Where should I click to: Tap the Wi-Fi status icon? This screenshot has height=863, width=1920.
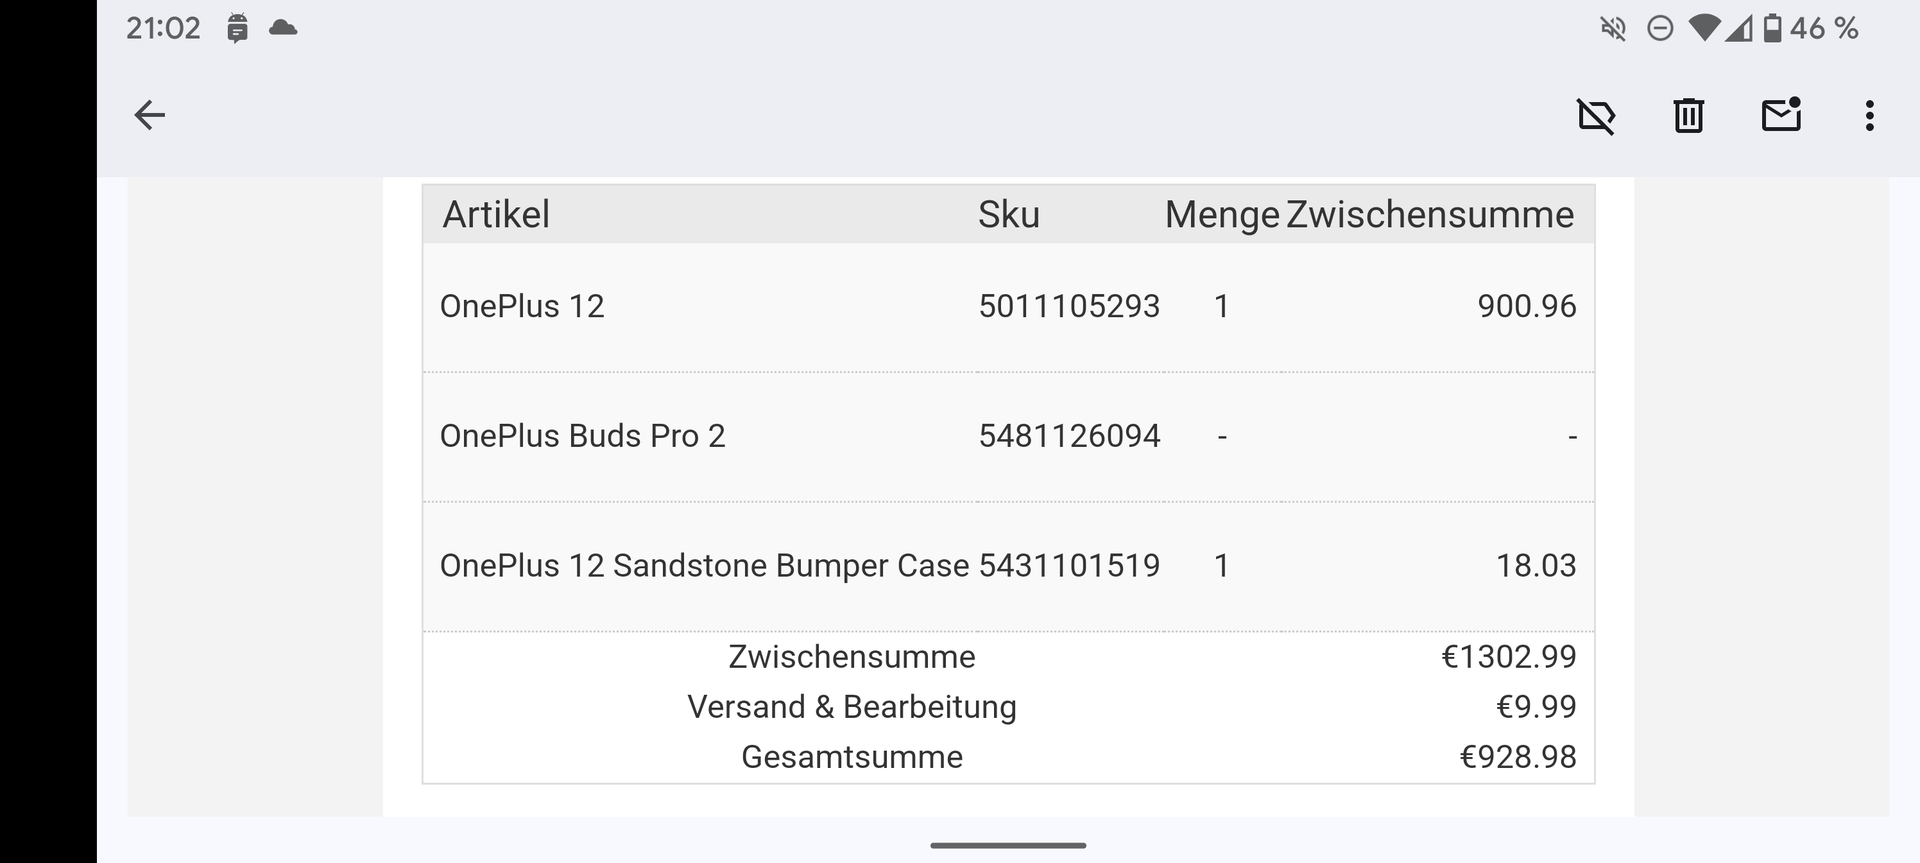[x=1704, y=28]
